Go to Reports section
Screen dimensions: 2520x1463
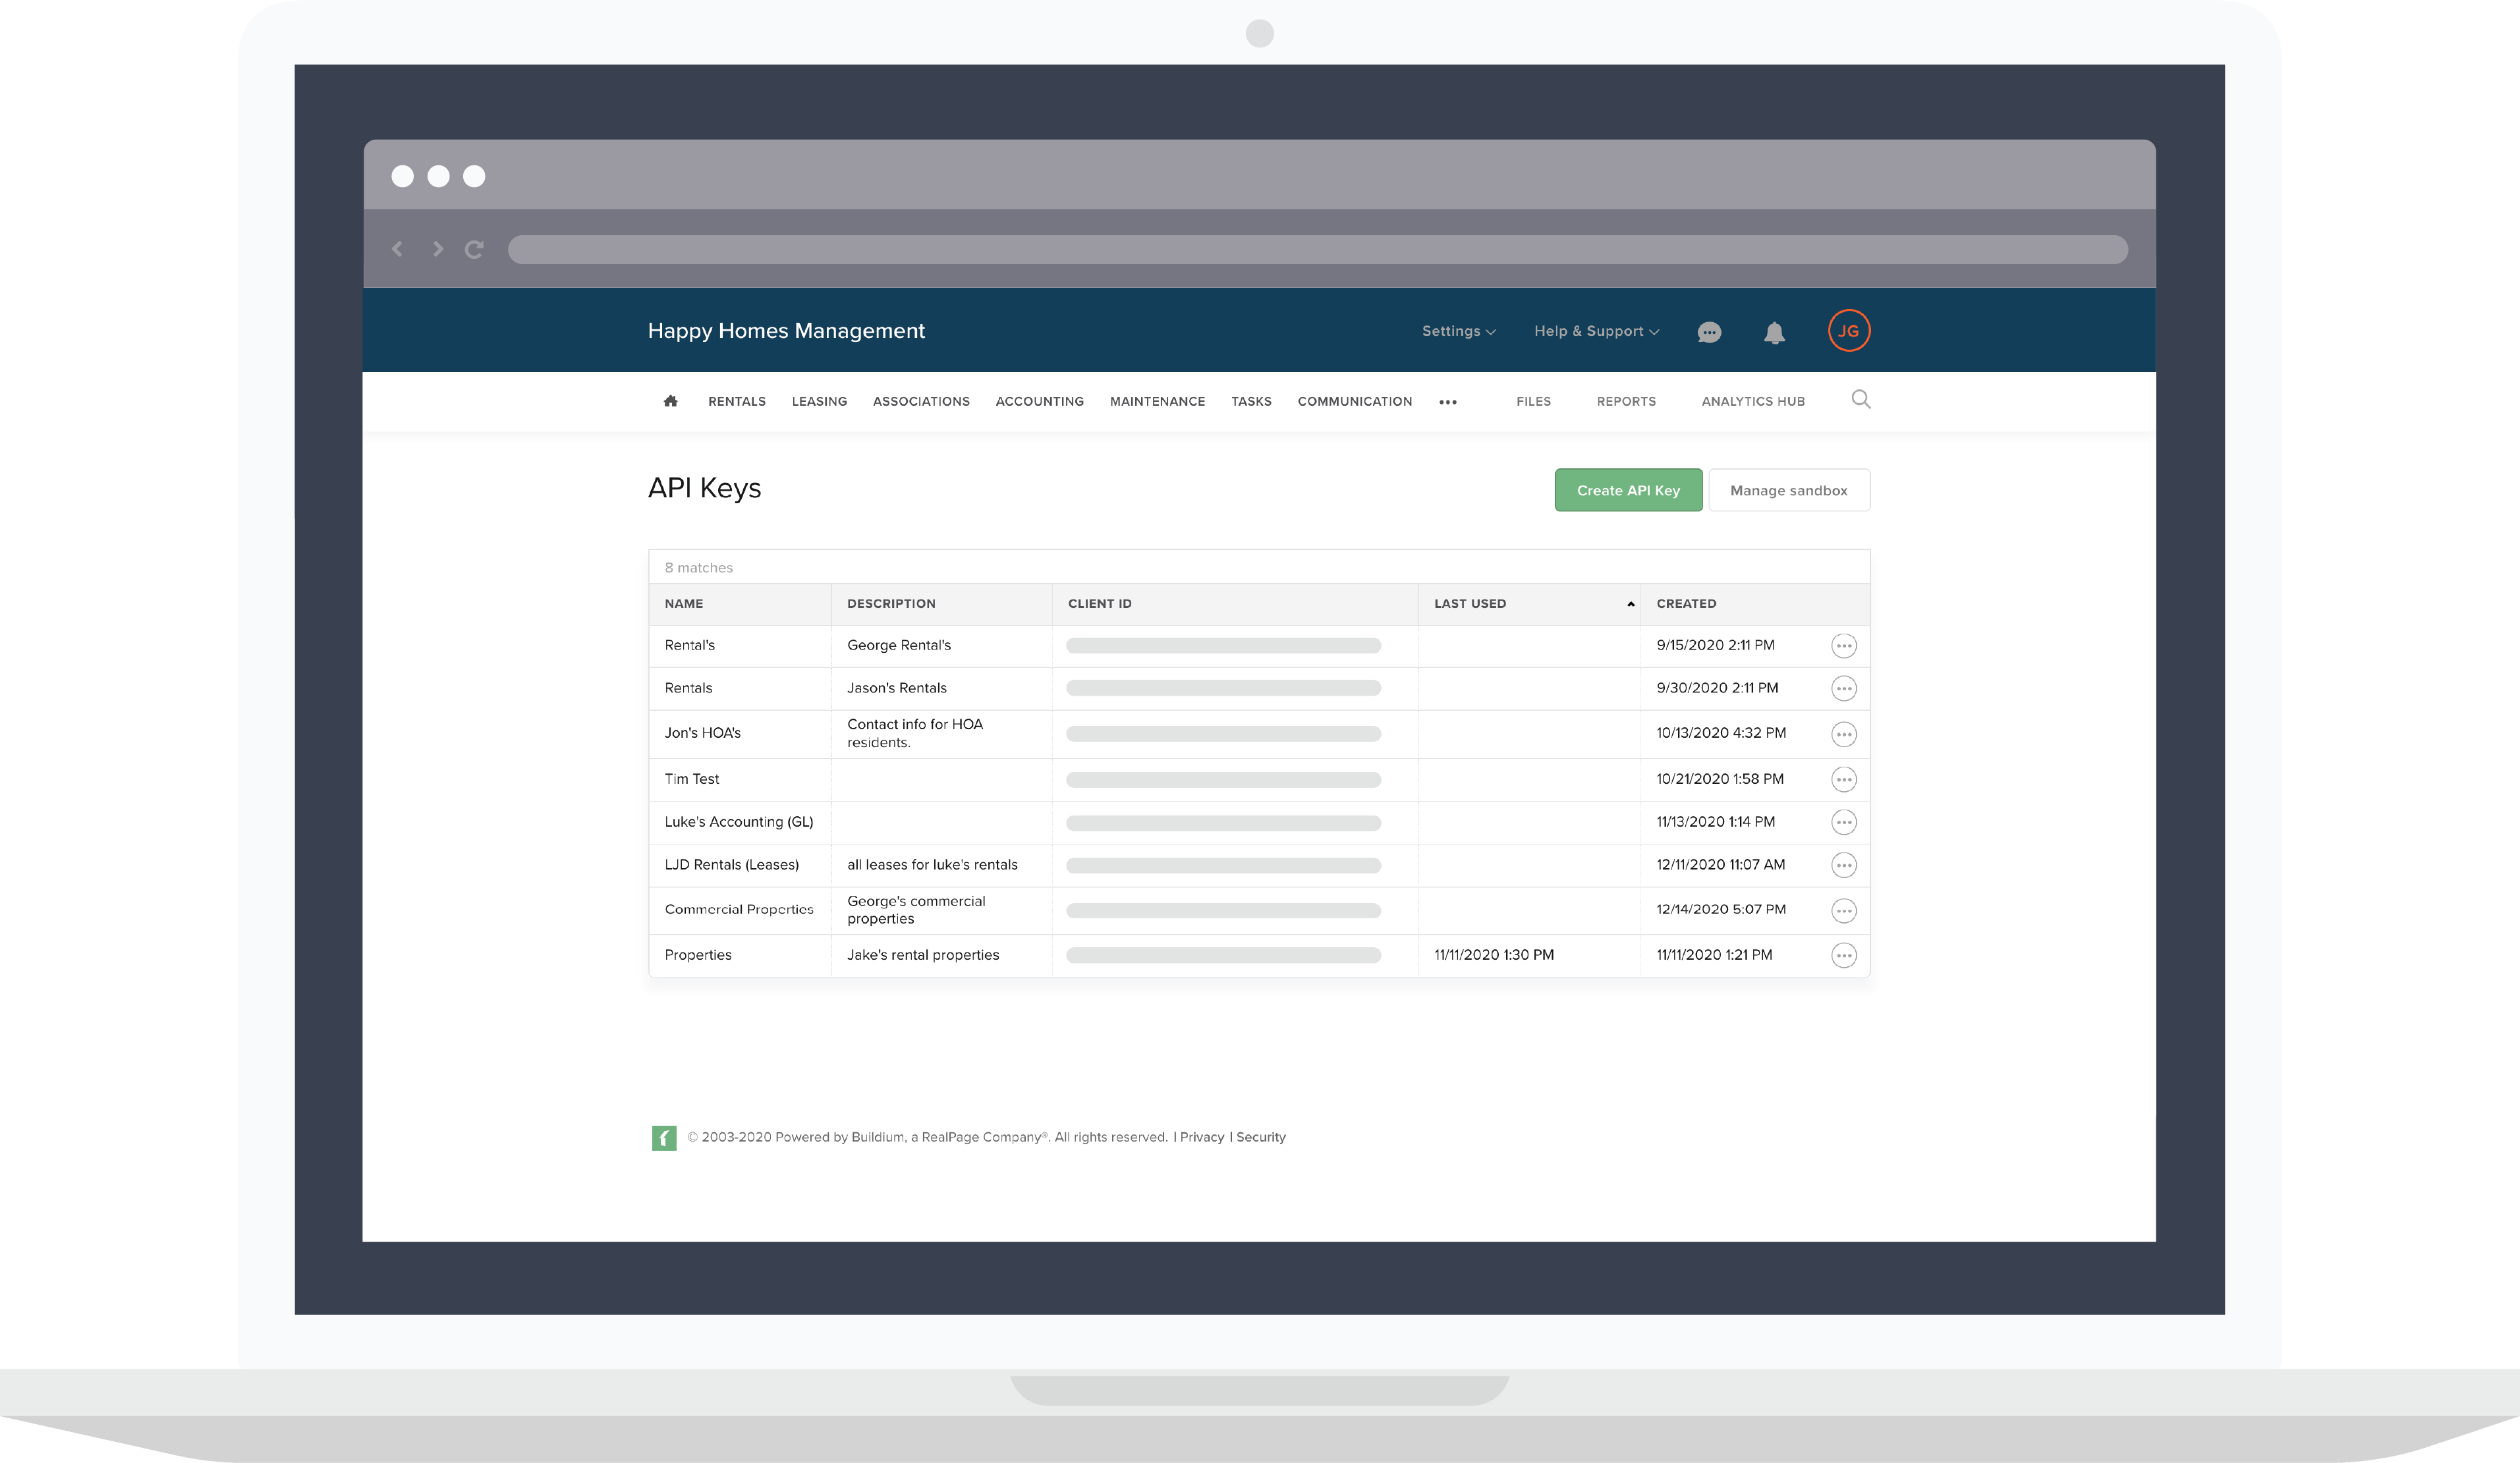pos(1626,401)
